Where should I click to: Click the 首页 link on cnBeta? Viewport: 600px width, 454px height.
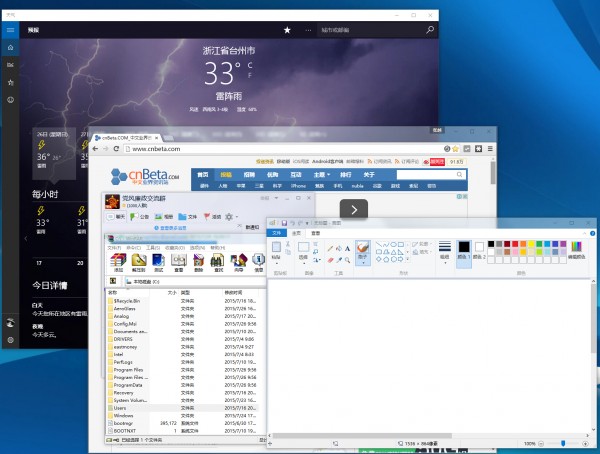pos(203,175)
